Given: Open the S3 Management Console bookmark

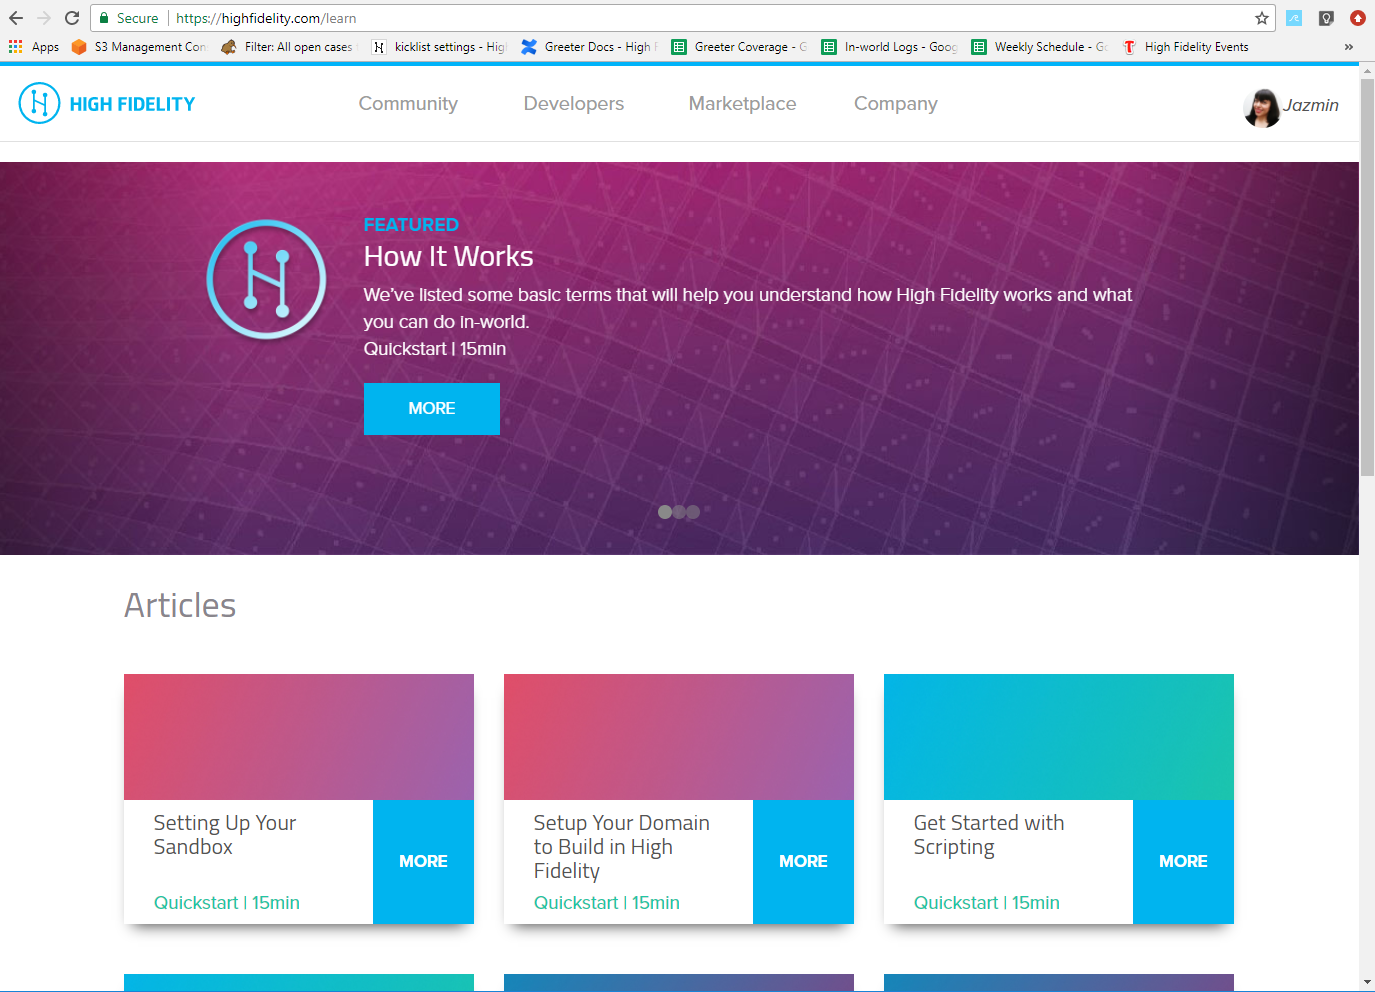Looking at the screenshot, I should pos(138,46).
